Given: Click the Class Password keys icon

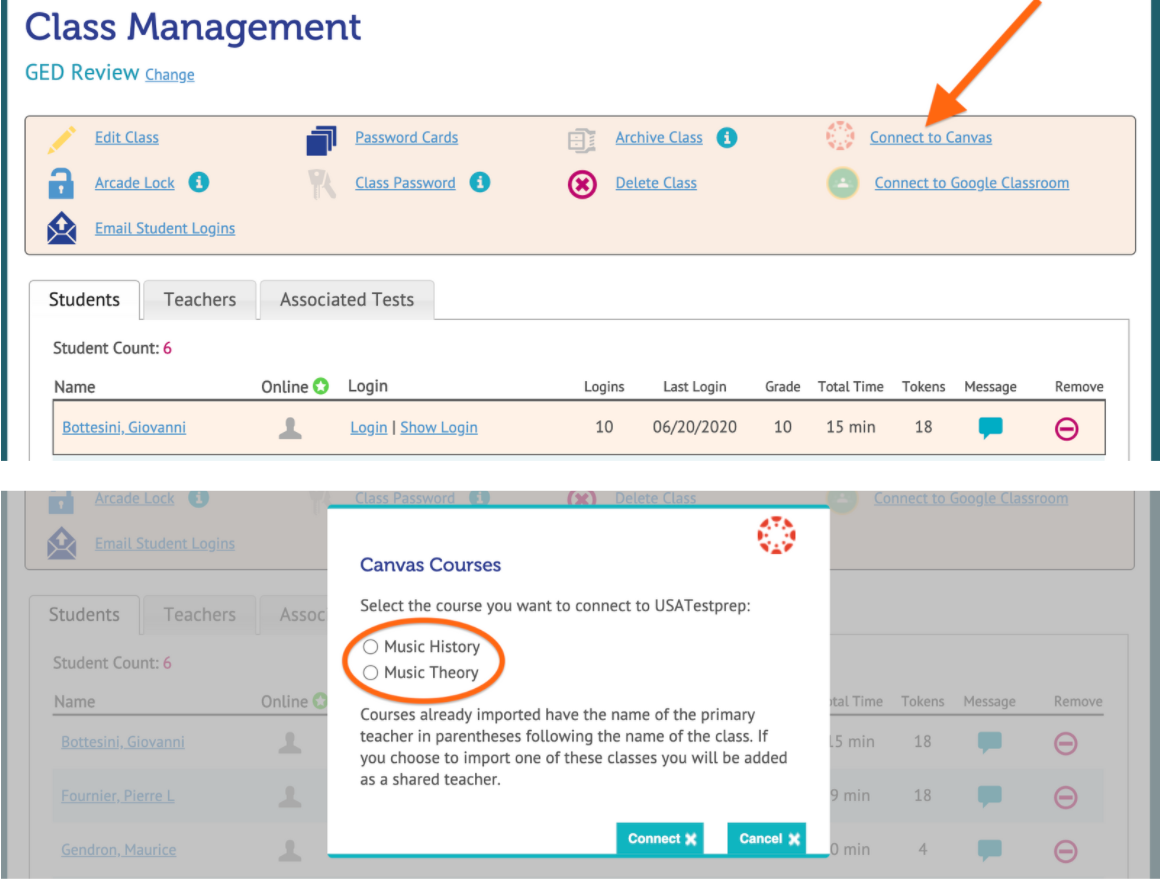Looking at the screenshot, I should click(322, 183).
